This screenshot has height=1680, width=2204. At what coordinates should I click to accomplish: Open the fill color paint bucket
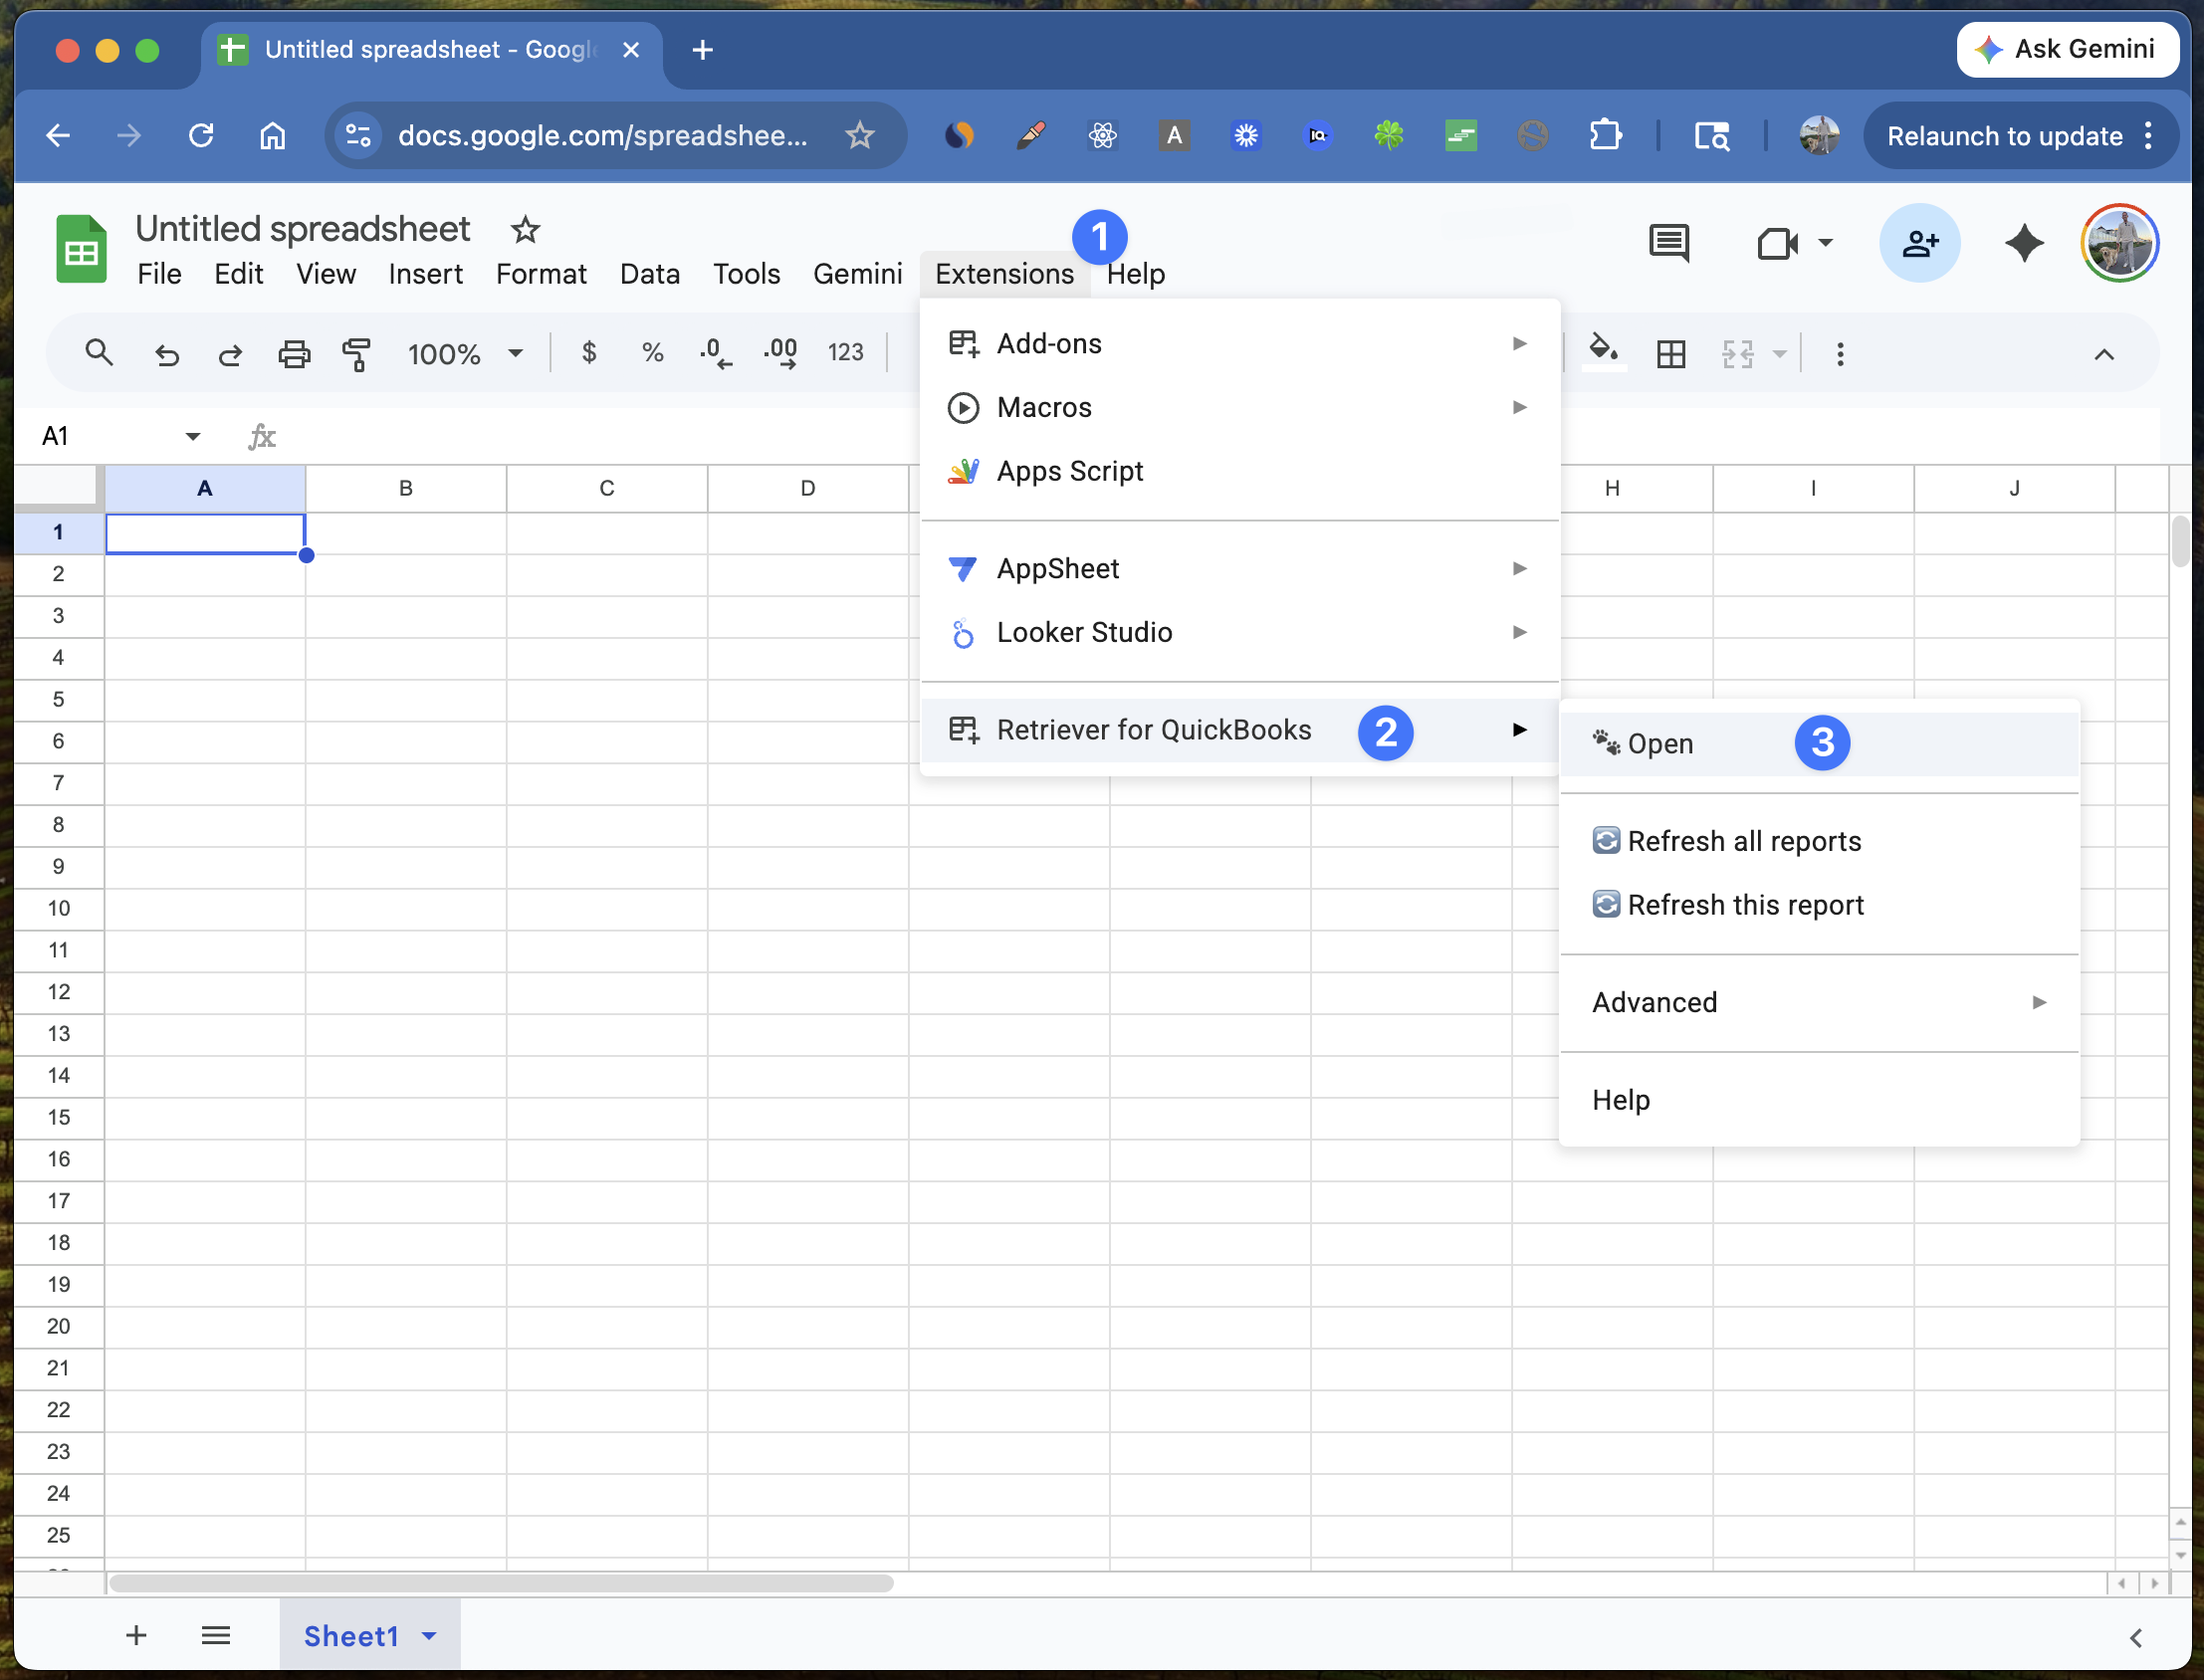pos(1604,351)
